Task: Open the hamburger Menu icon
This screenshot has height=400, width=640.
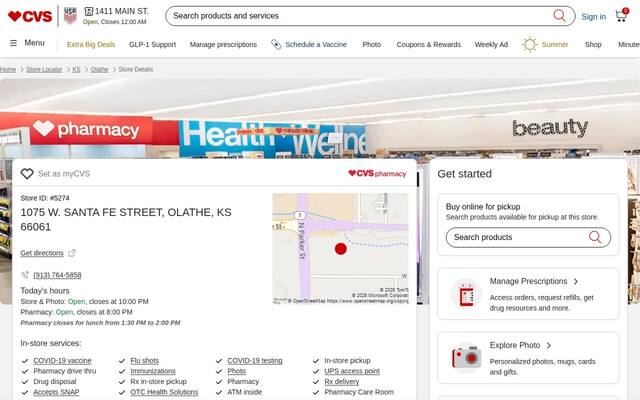Action: [13, 43]
